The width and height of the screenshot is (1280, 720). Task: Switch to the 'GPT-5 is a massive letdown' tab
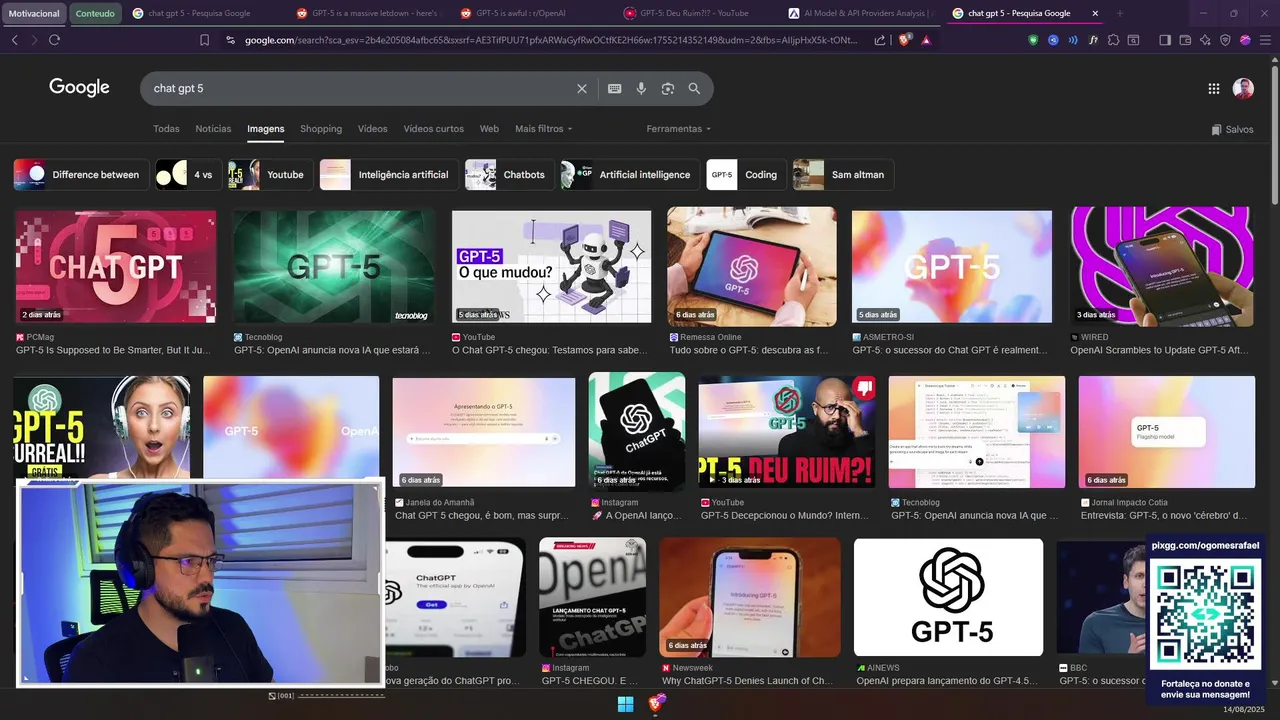[x=367, y=13]
